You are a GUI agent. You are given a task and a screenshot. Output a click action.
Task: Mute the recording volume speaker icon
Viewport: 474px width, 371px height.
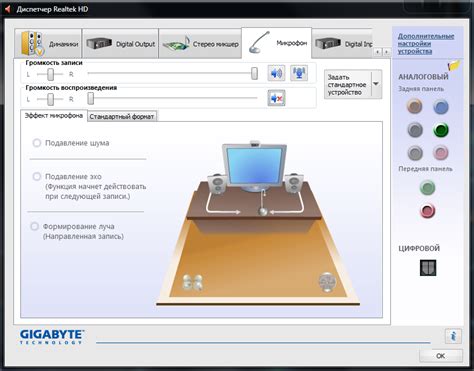(x=276, y=73)
